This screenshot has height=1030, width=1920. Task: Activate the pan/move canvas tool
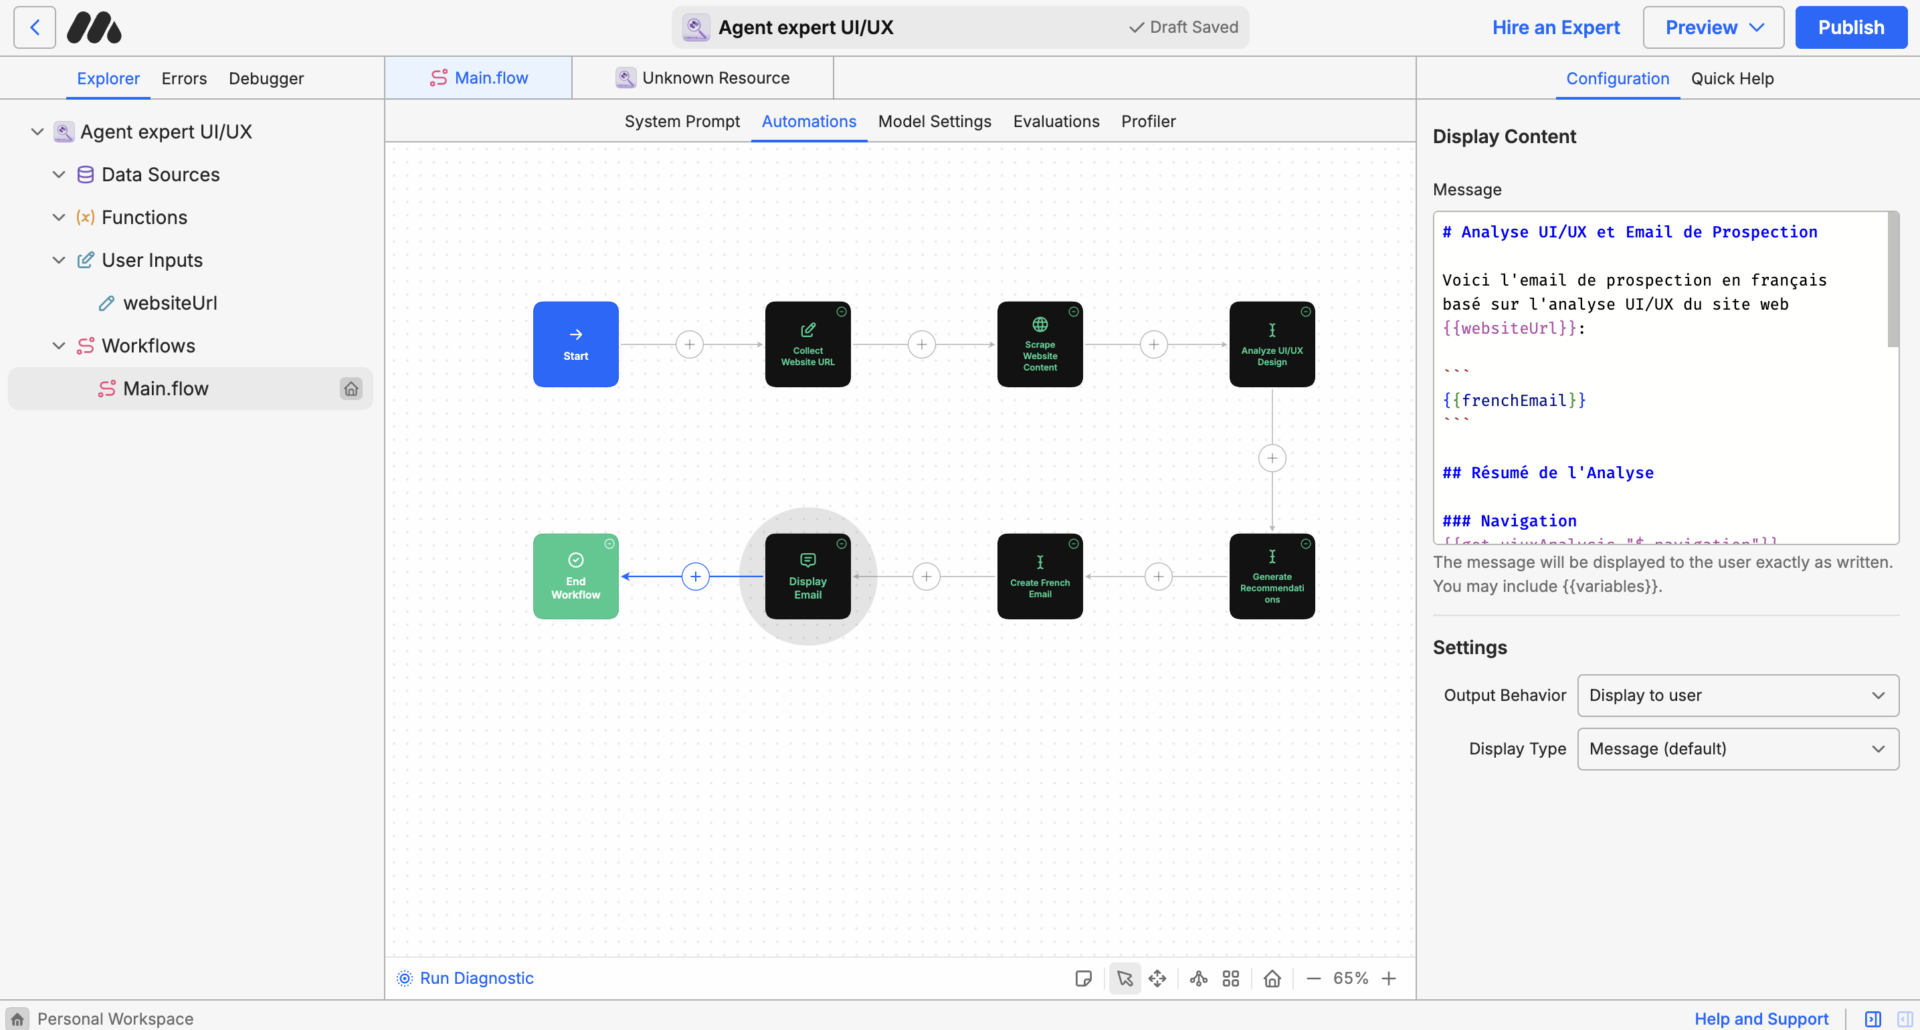1158,978
